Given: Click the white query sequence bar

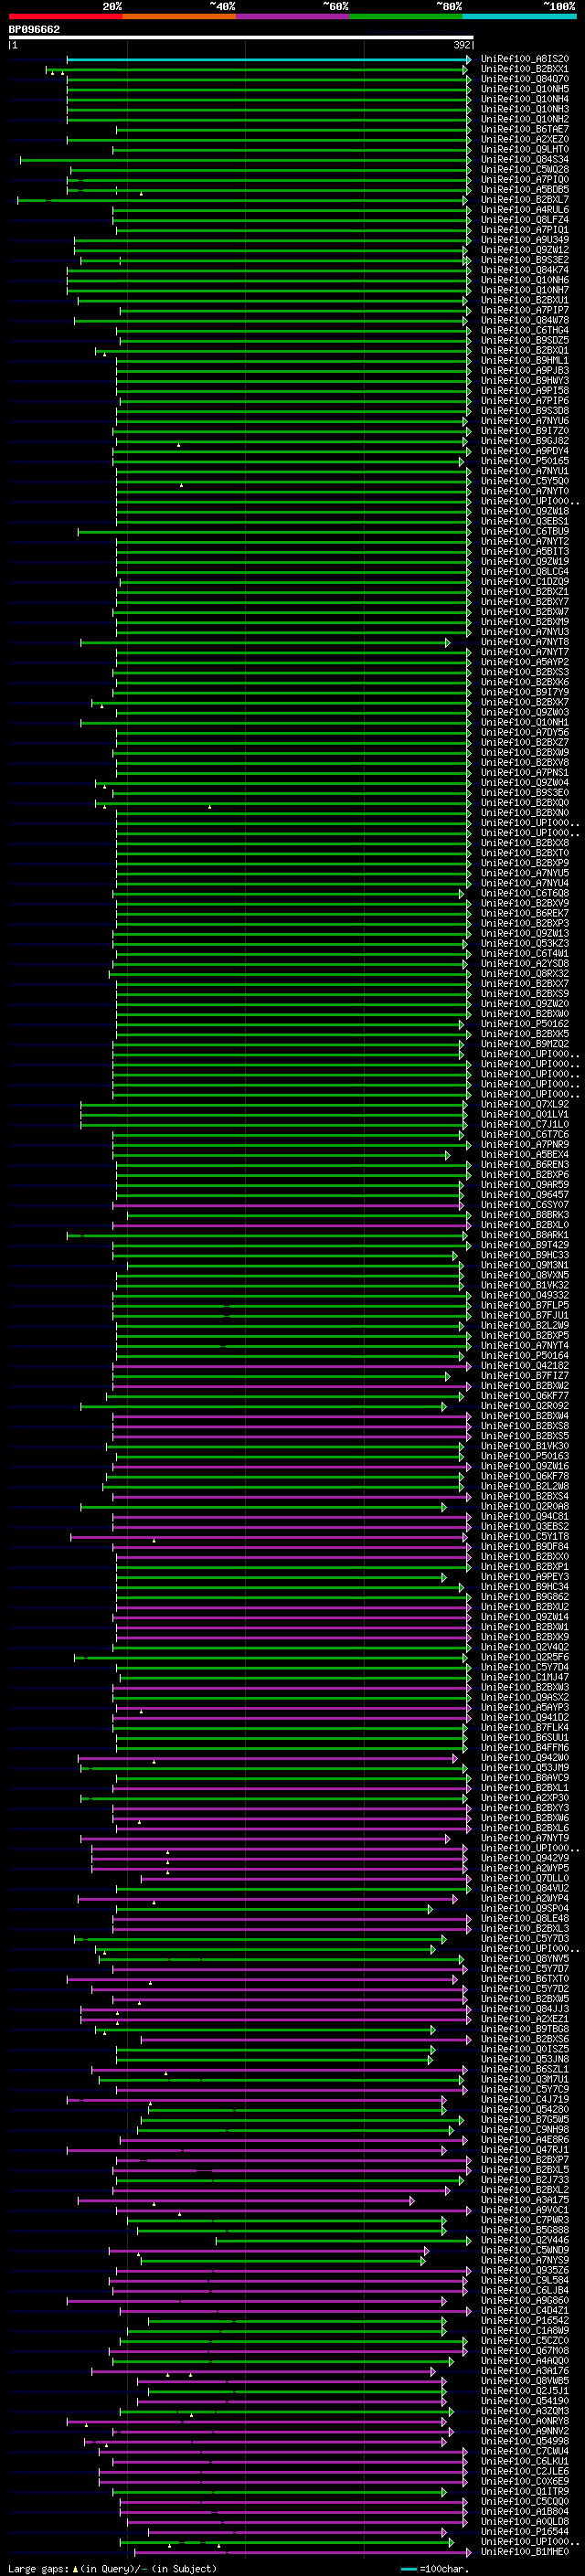Looking at the screenshot, I should [241, 38].
